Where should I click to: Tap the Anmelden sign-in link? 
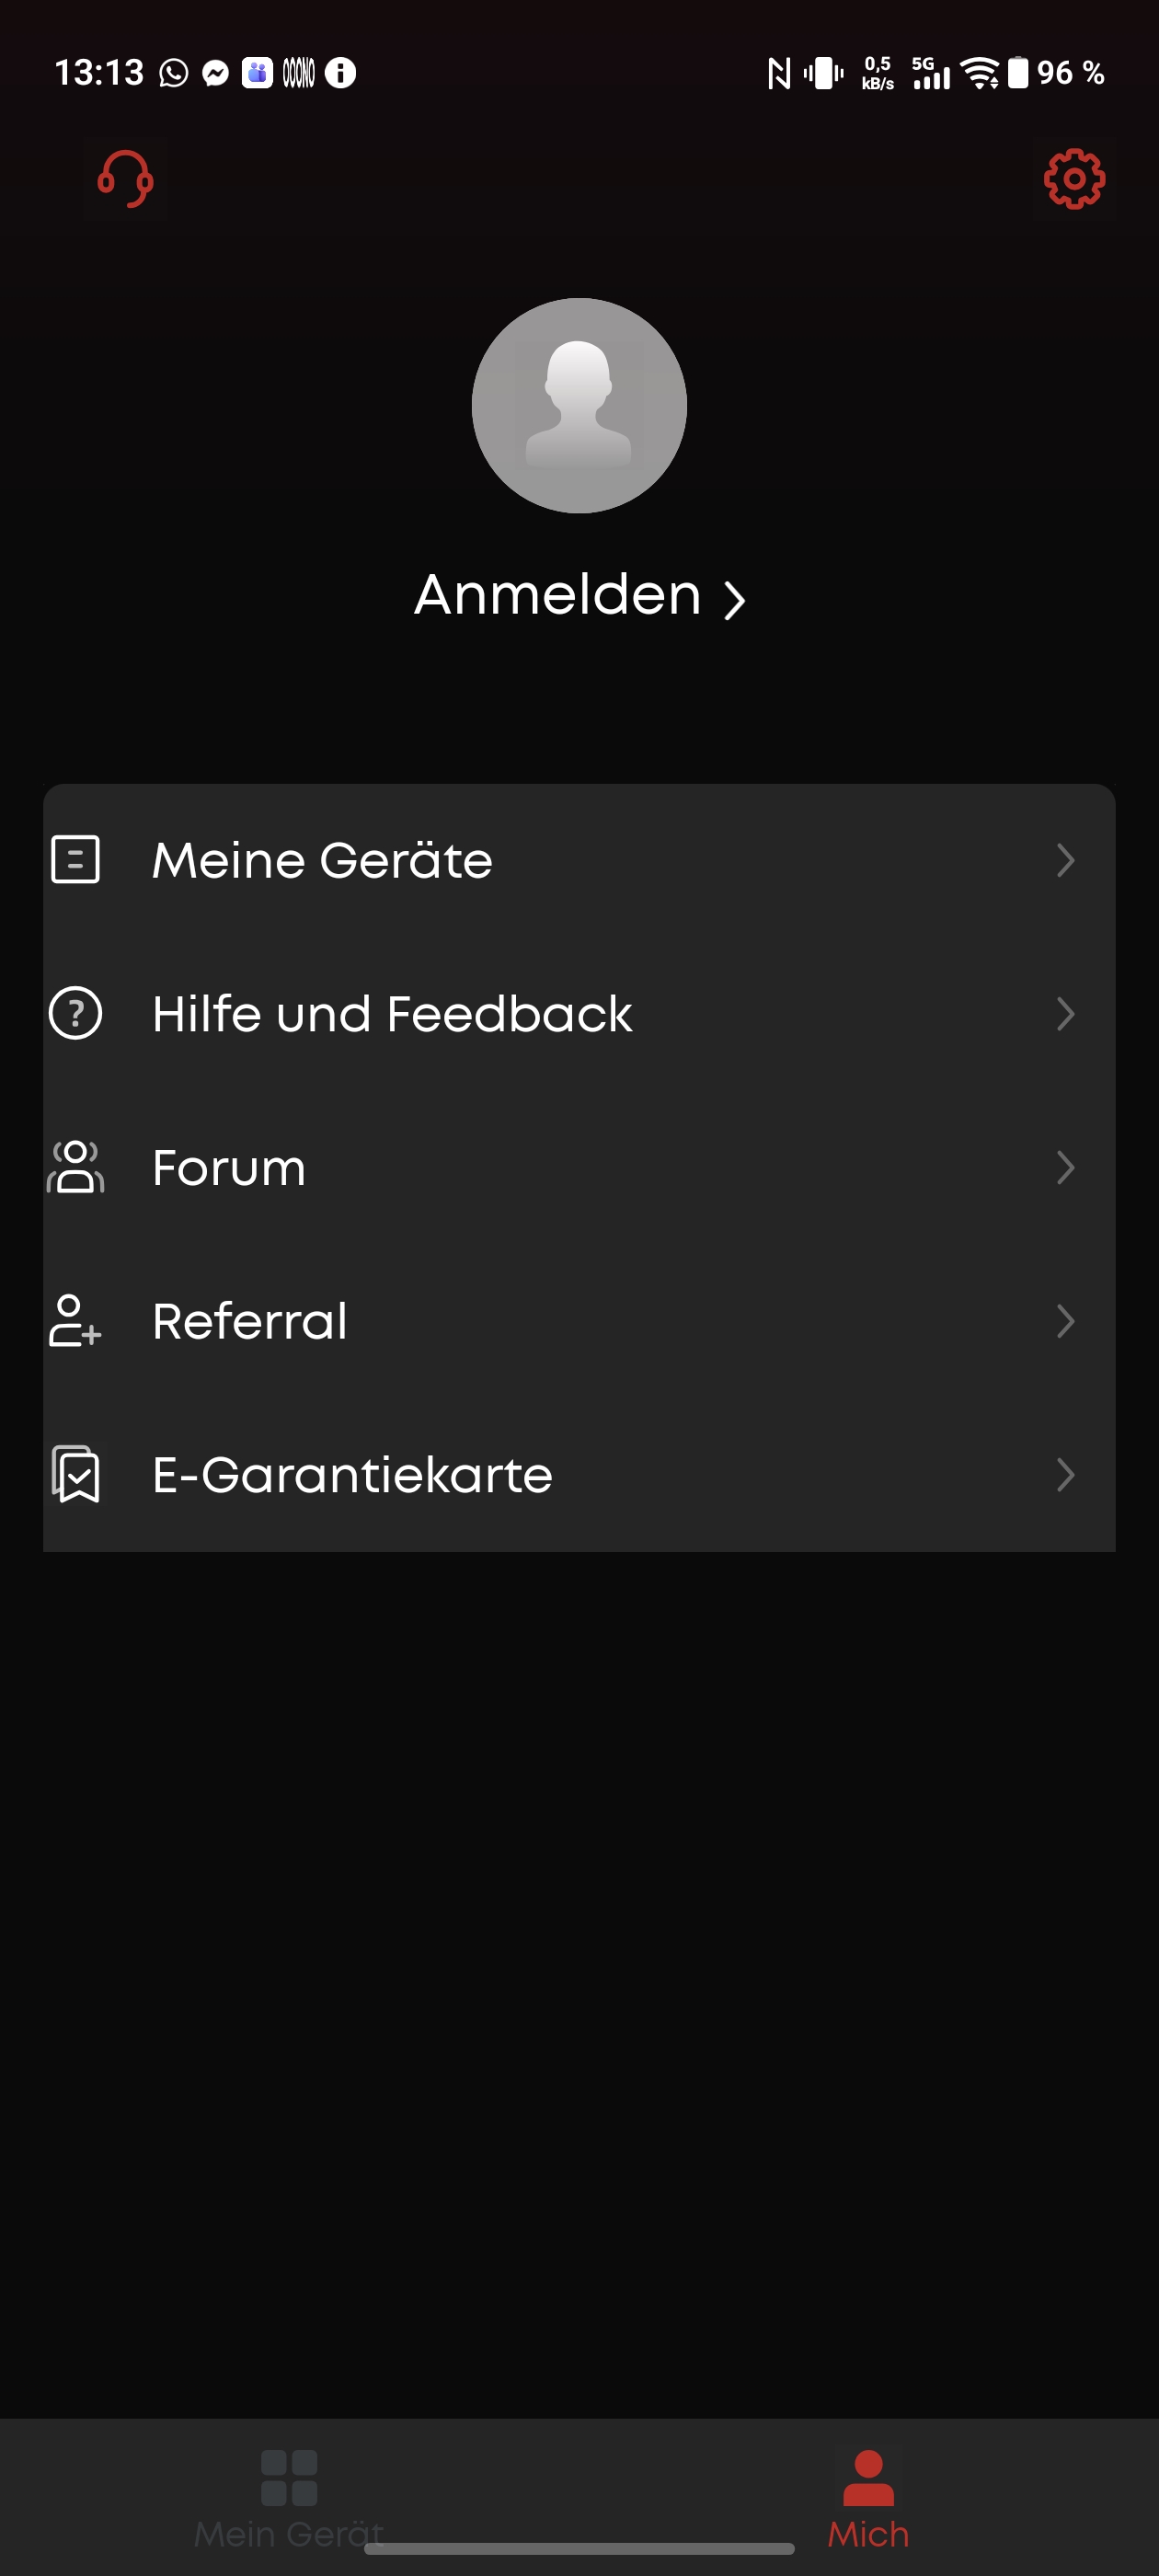578,596
